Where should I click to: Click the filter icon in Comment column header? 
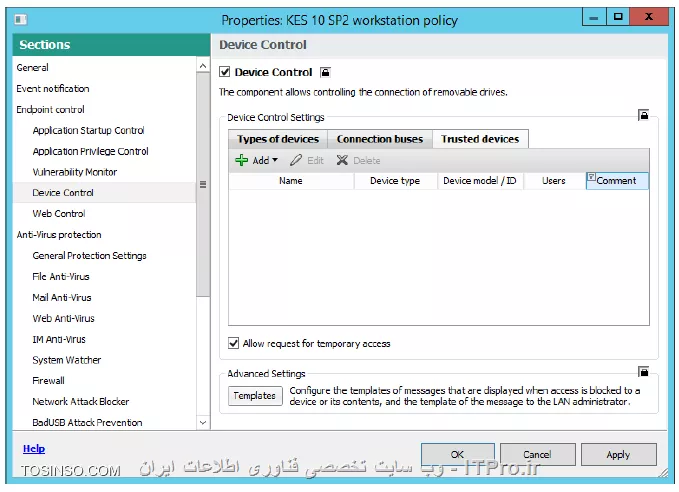click(591, 176)
